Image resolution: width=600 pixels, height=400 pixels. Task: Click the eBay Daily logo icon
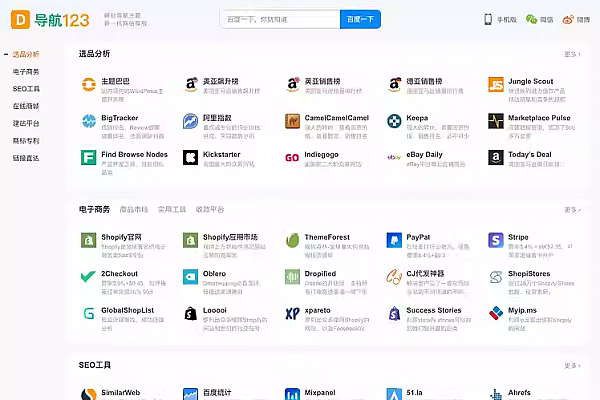[x=394, y=157]
